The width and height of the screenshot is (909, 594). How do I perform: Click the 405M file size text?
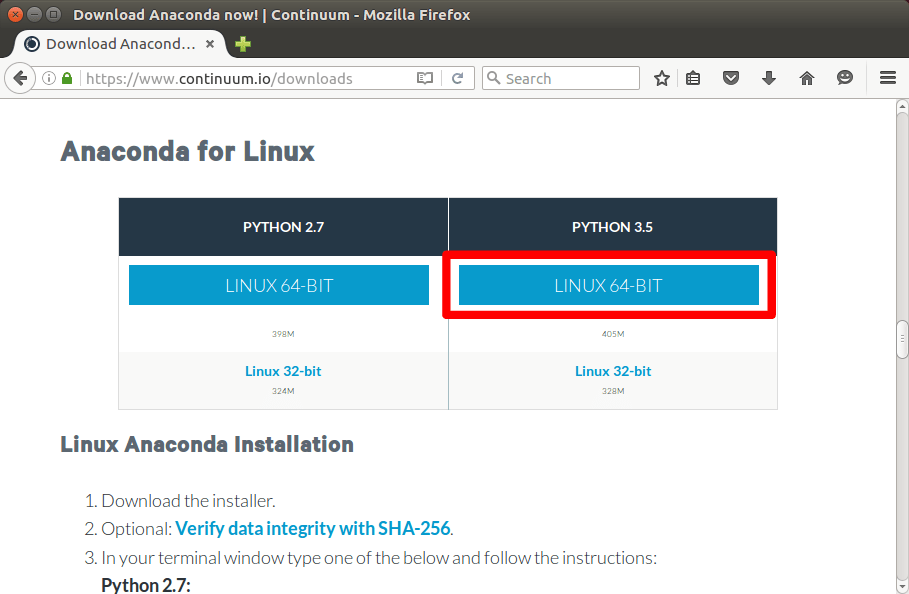613,334
